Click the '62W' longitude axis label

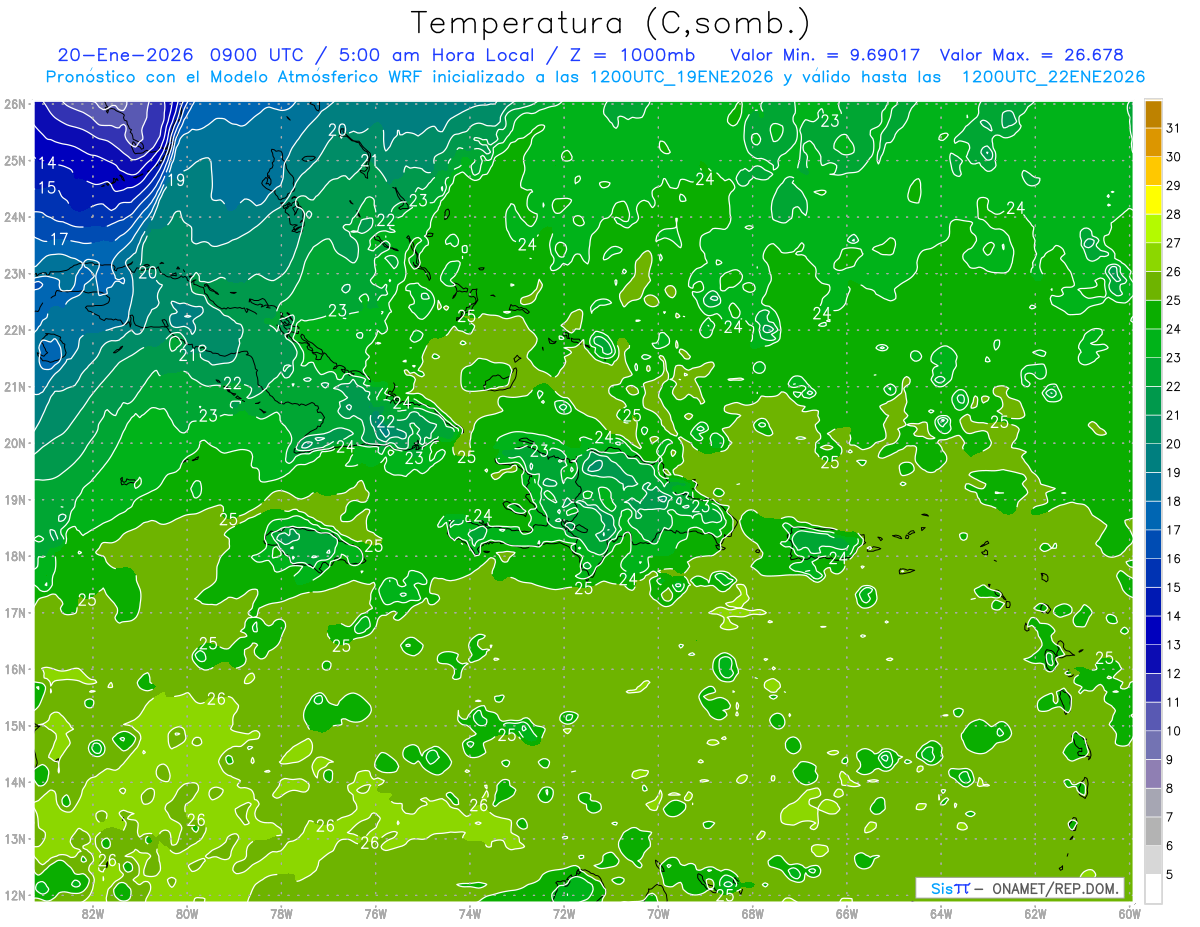point(1035,913)
